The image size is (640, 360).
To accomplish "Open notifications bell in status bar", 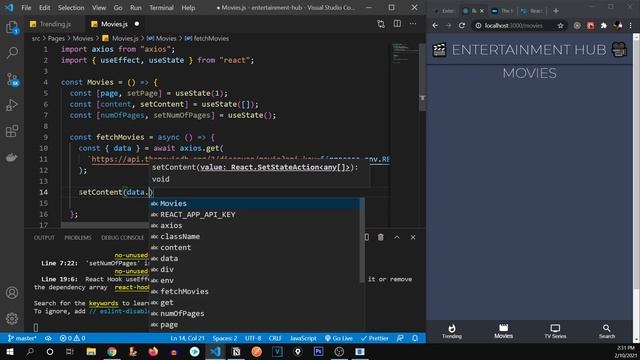I will tap(415, 338).
